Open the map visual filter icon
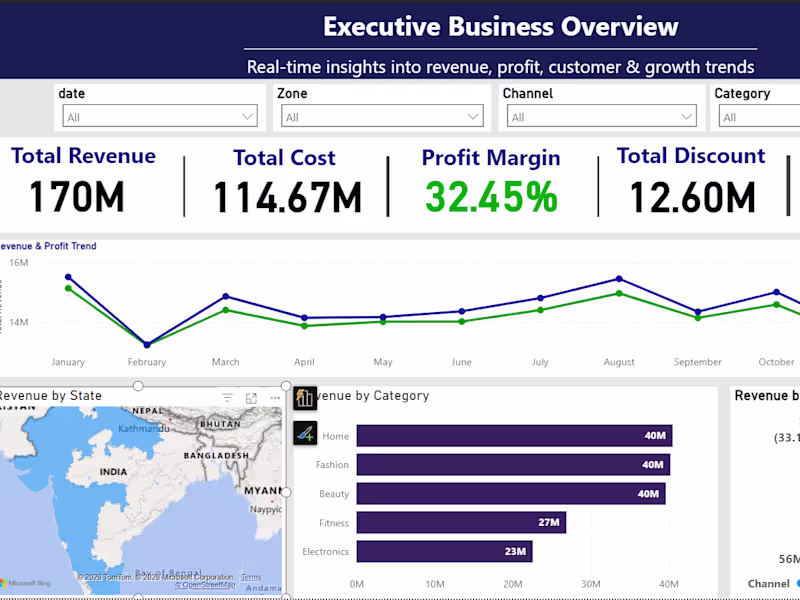Image resolution: width=800 pixels, height=600 pixels. click(x=227, y=398)
